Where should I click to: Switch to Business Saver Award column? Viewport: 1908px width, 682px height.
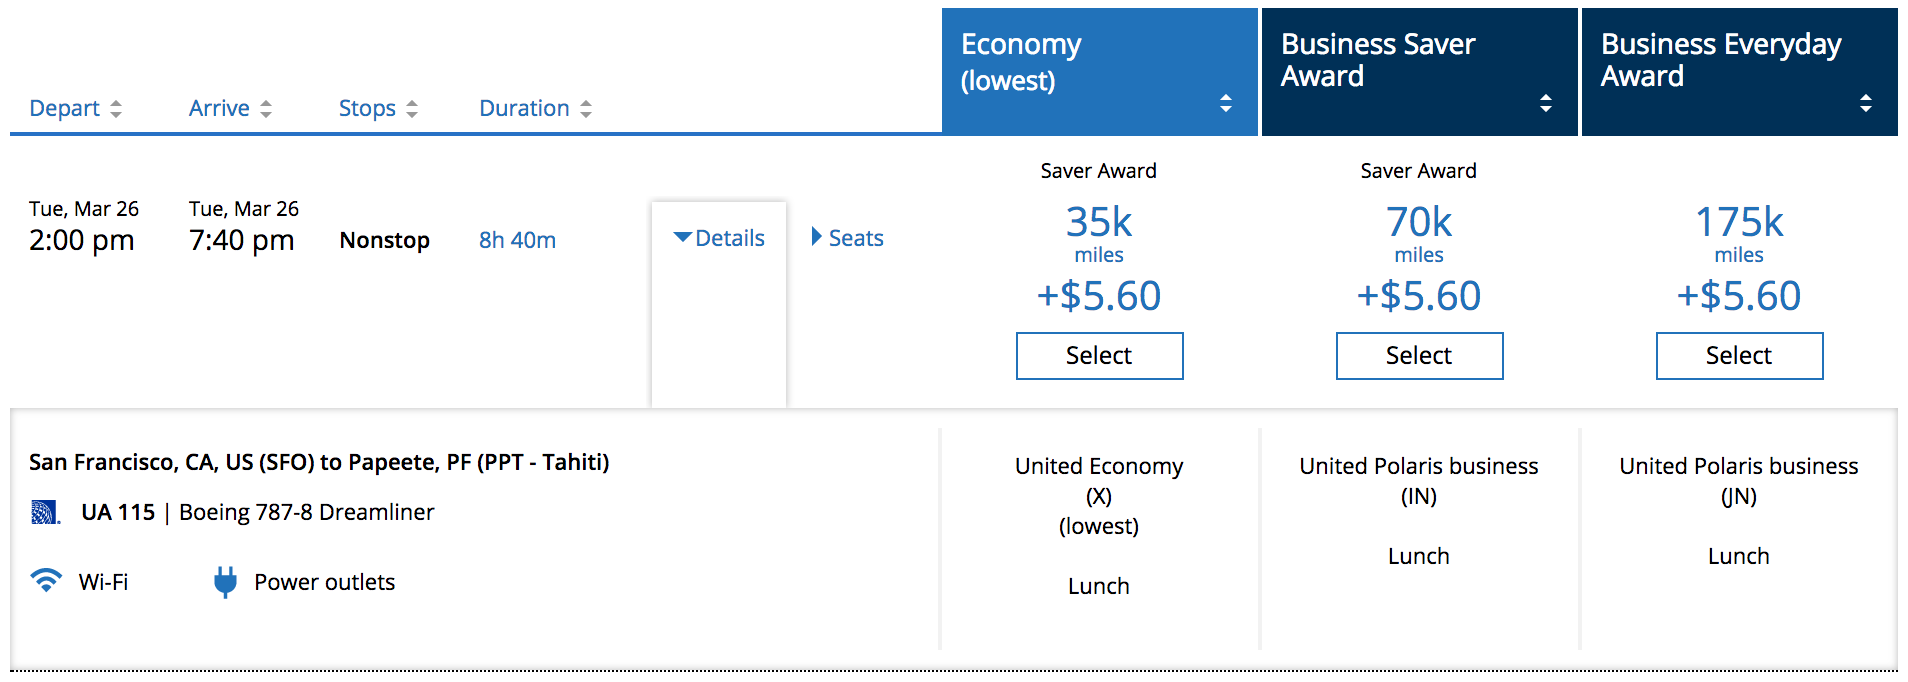(1380, 60)
